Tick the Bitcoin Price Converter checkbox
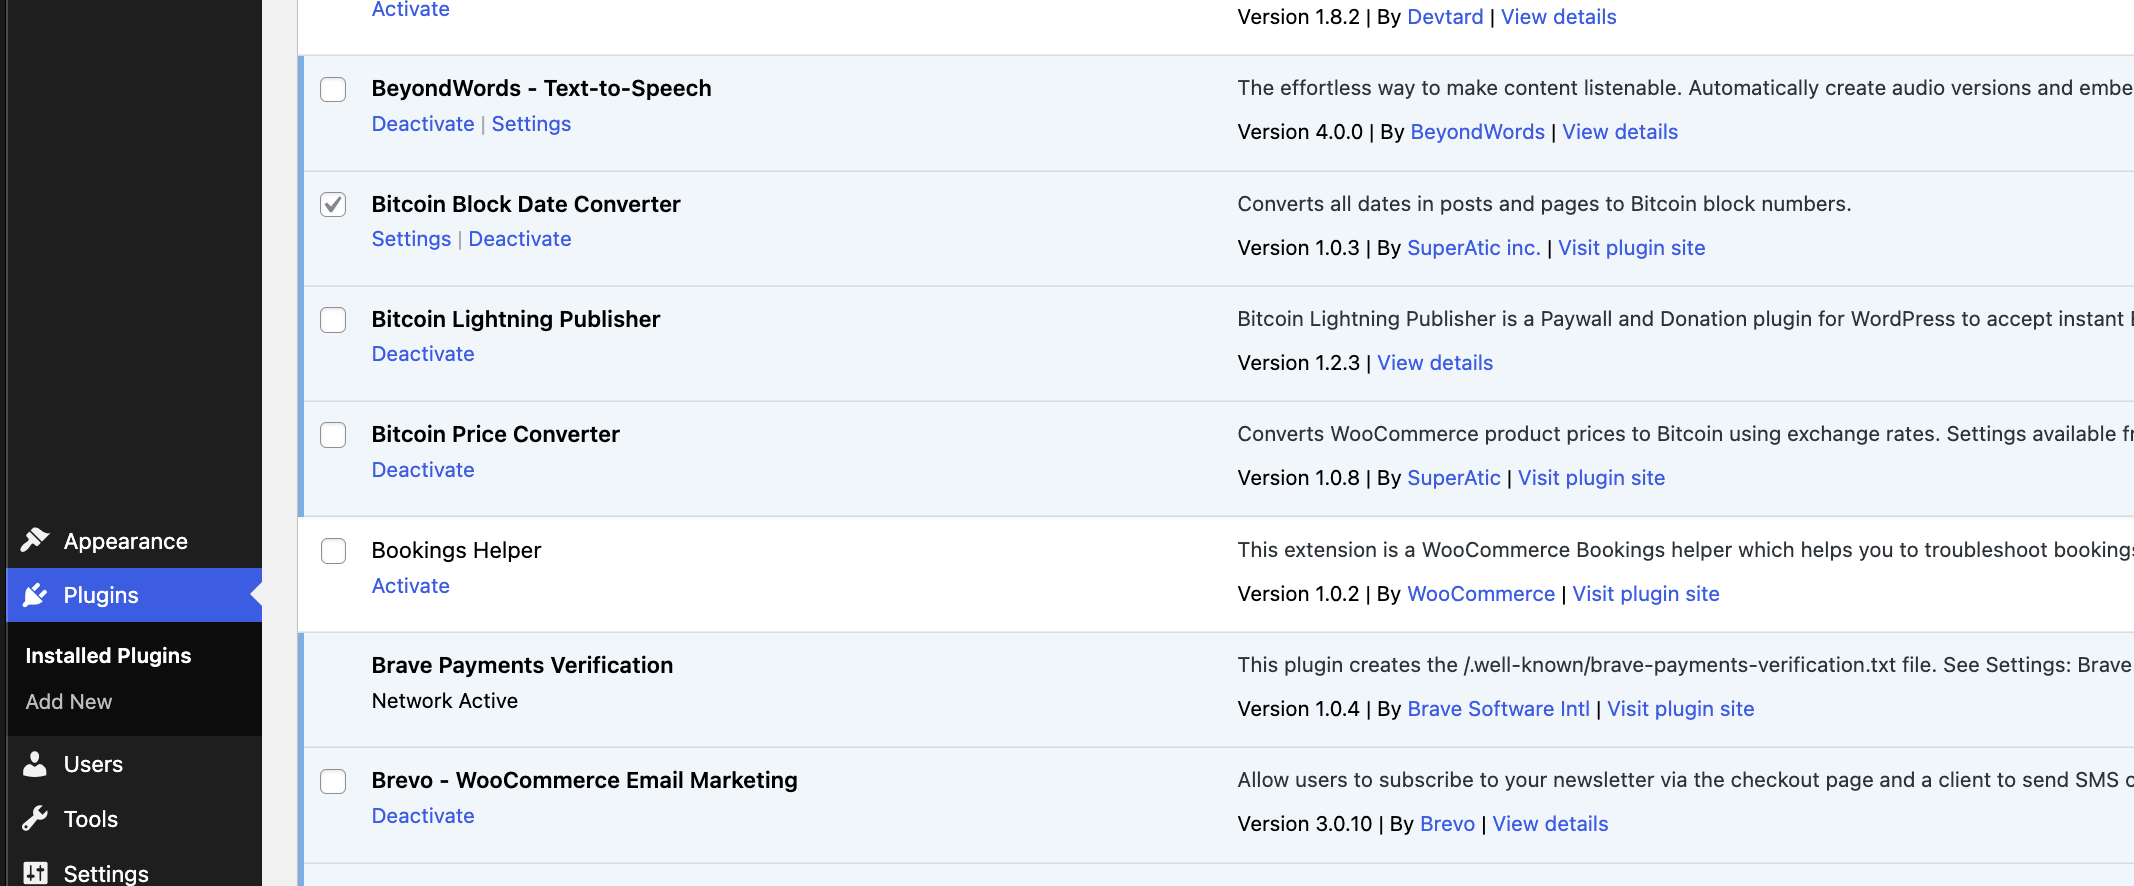The height and width of the screenshot is (886, 2134). (333, 435)
